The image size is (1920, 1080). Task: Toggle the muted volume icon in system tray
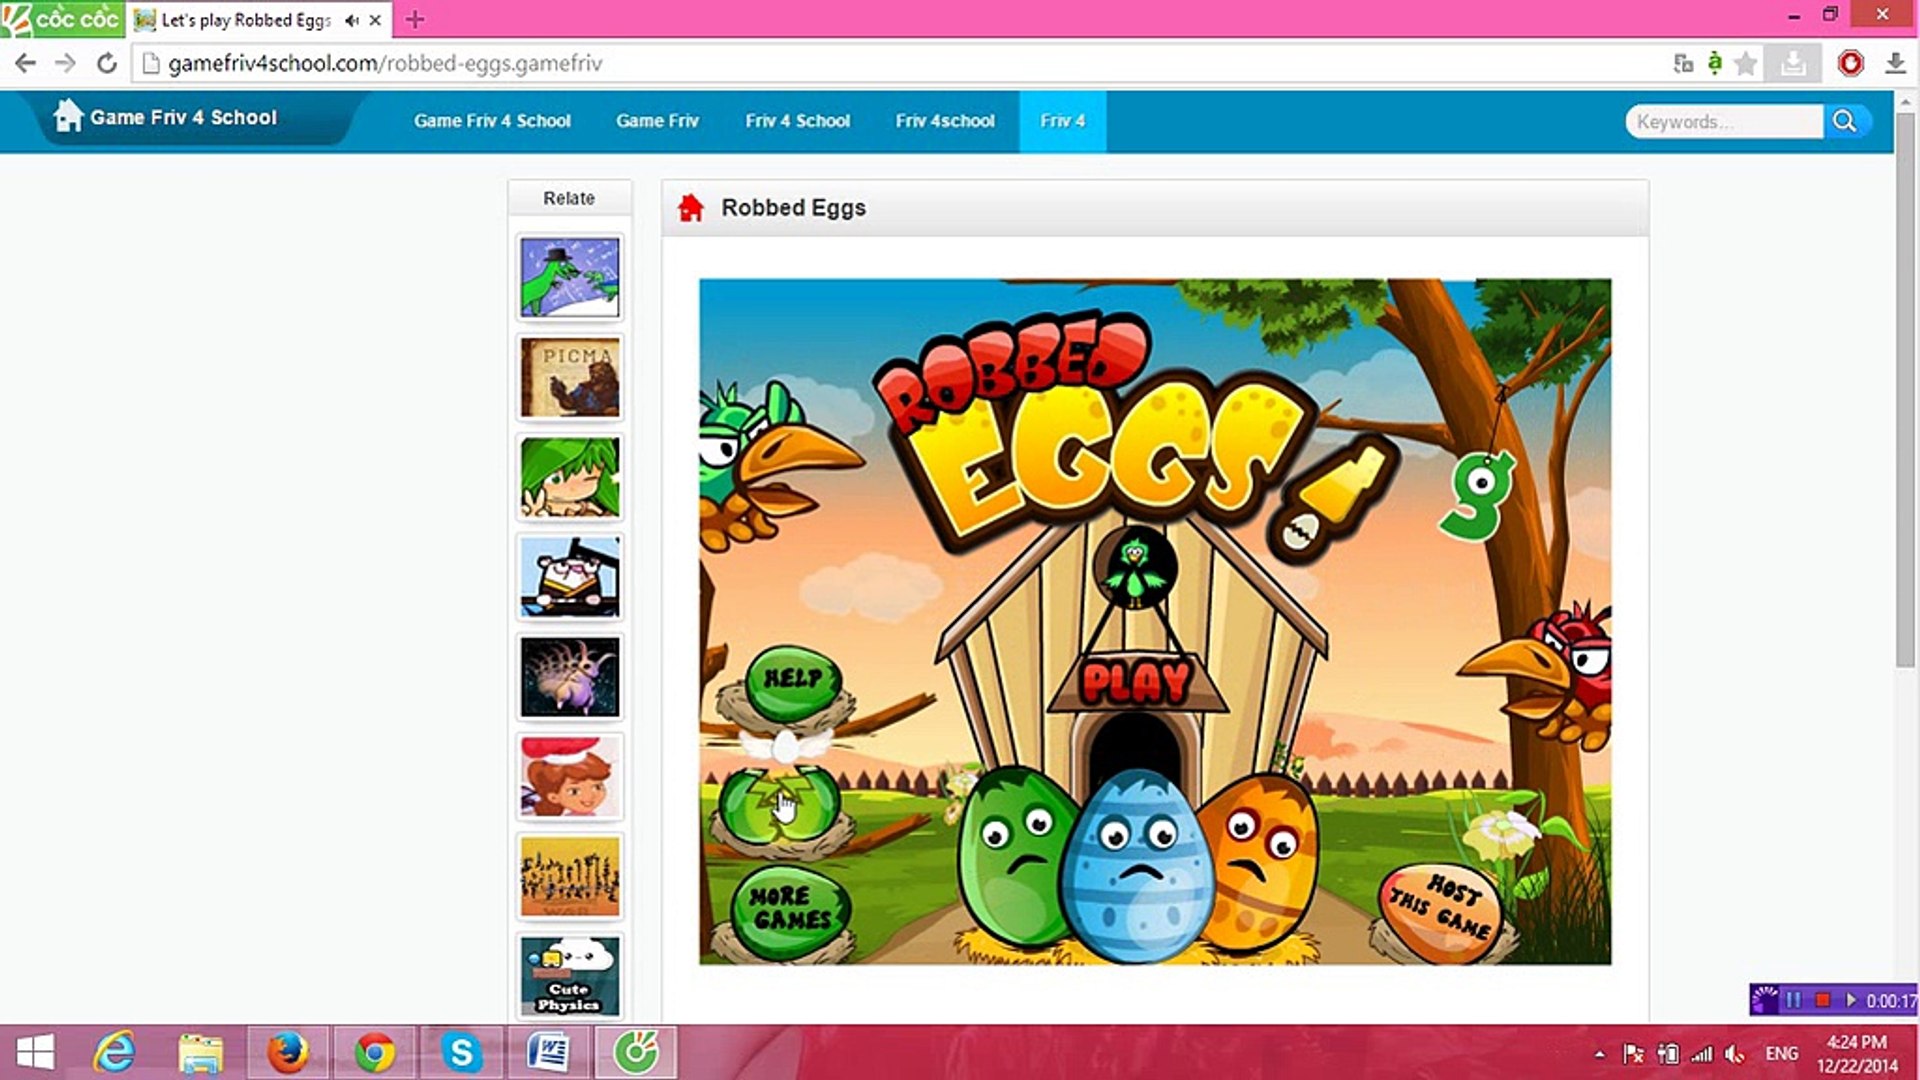pyautogui.click(x=1735, y=1054)
